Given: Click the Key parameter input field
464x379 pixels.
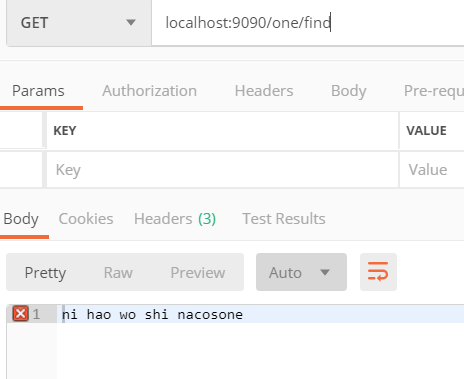Looking at the screenshot, I should coord(223,170).
